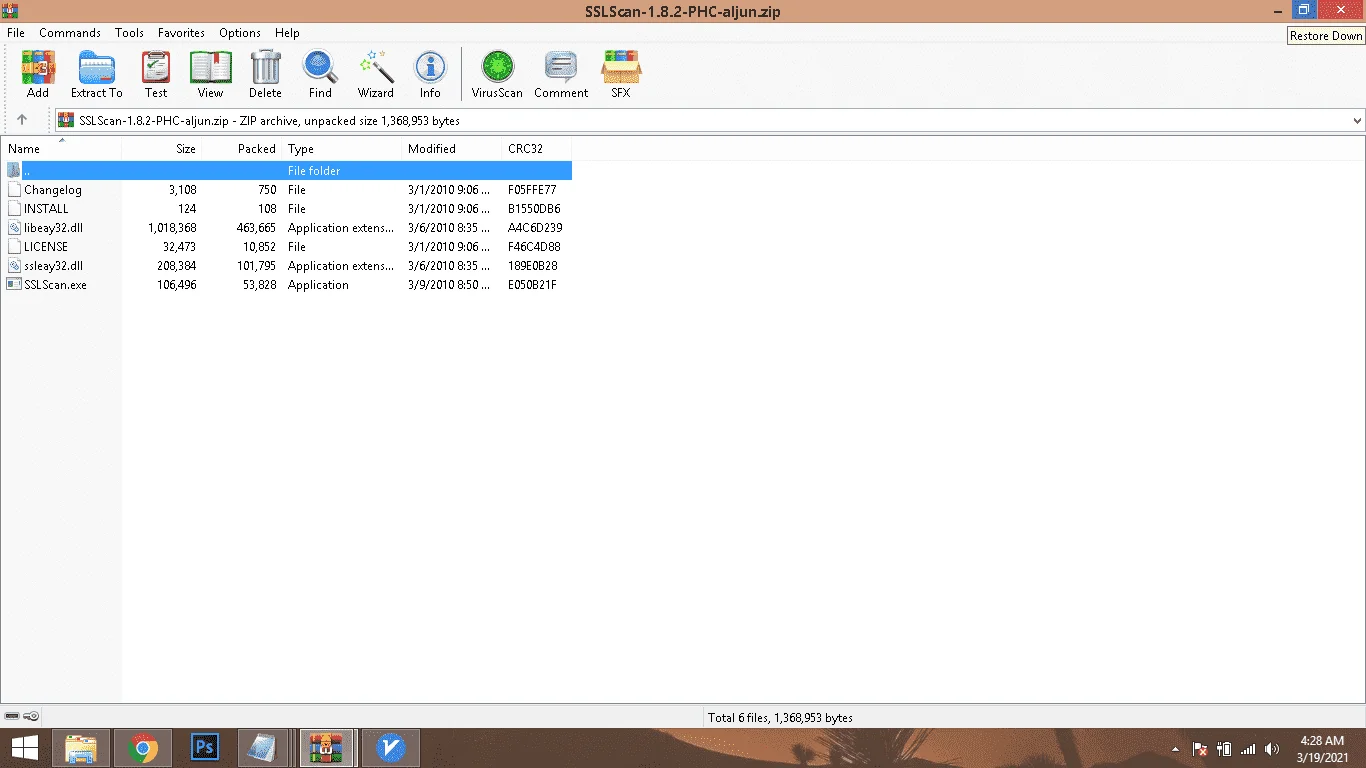Select the INSTALL file name
Image resolution: width=1366 pixels, height=768 pixels.
coord(46,209)
